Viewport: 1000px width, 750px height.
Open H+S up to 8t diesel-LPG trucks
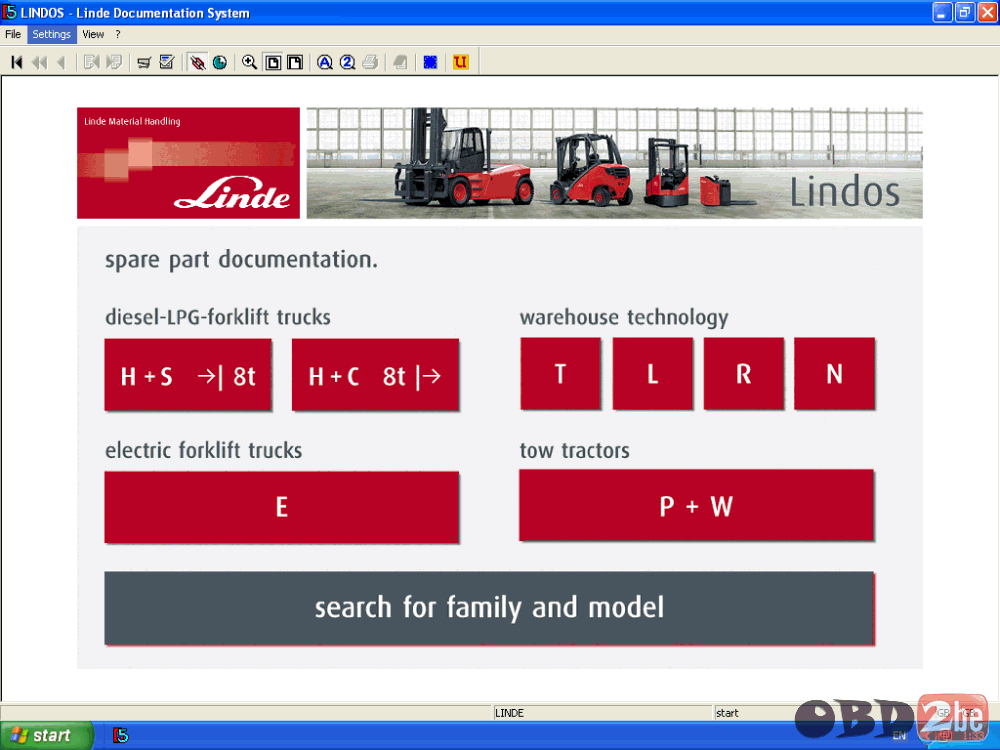(x=188, y=375)
